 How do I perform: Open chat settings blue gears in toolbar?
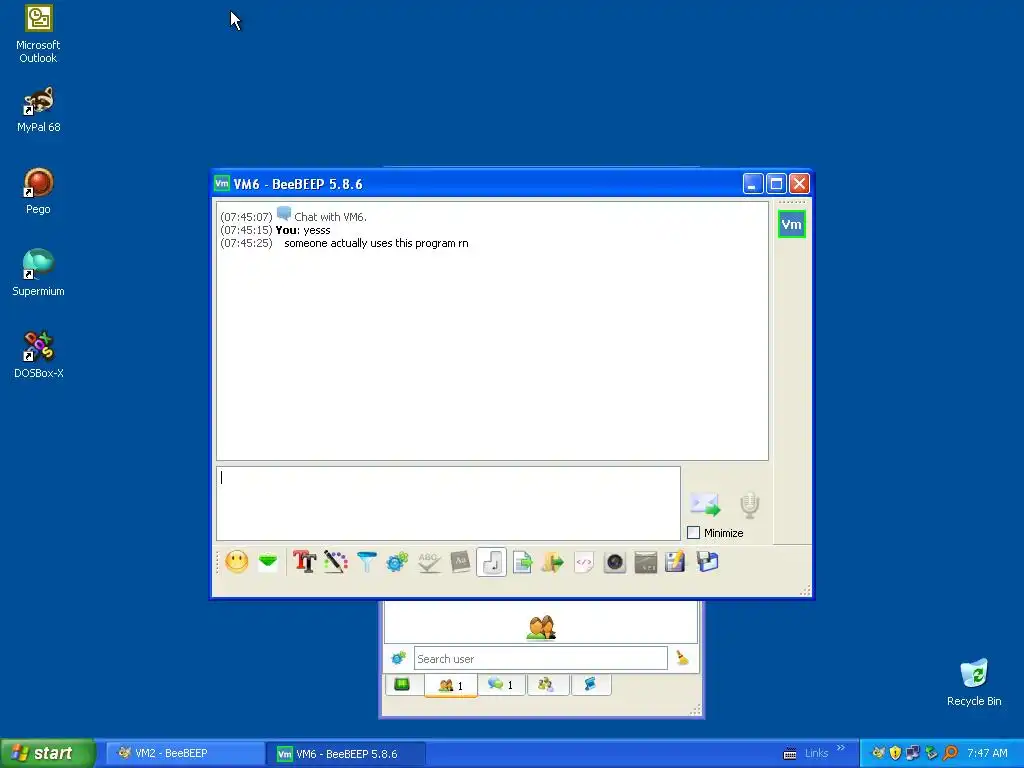397,562
